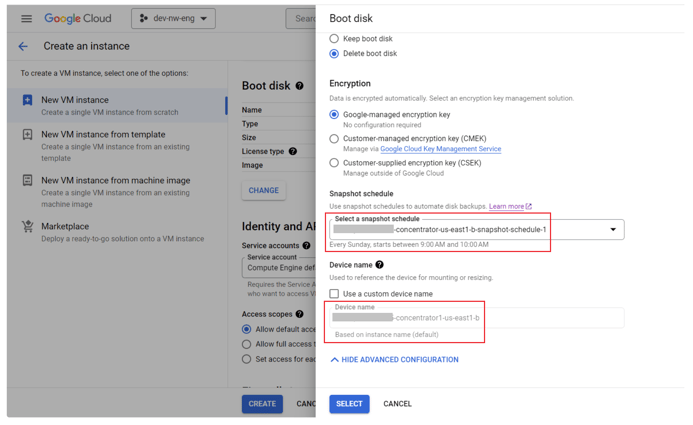Click the Marketplace cart icon
Image resolution: width=693 pixels, height=425 pixels.
click(x=28, y=227)
